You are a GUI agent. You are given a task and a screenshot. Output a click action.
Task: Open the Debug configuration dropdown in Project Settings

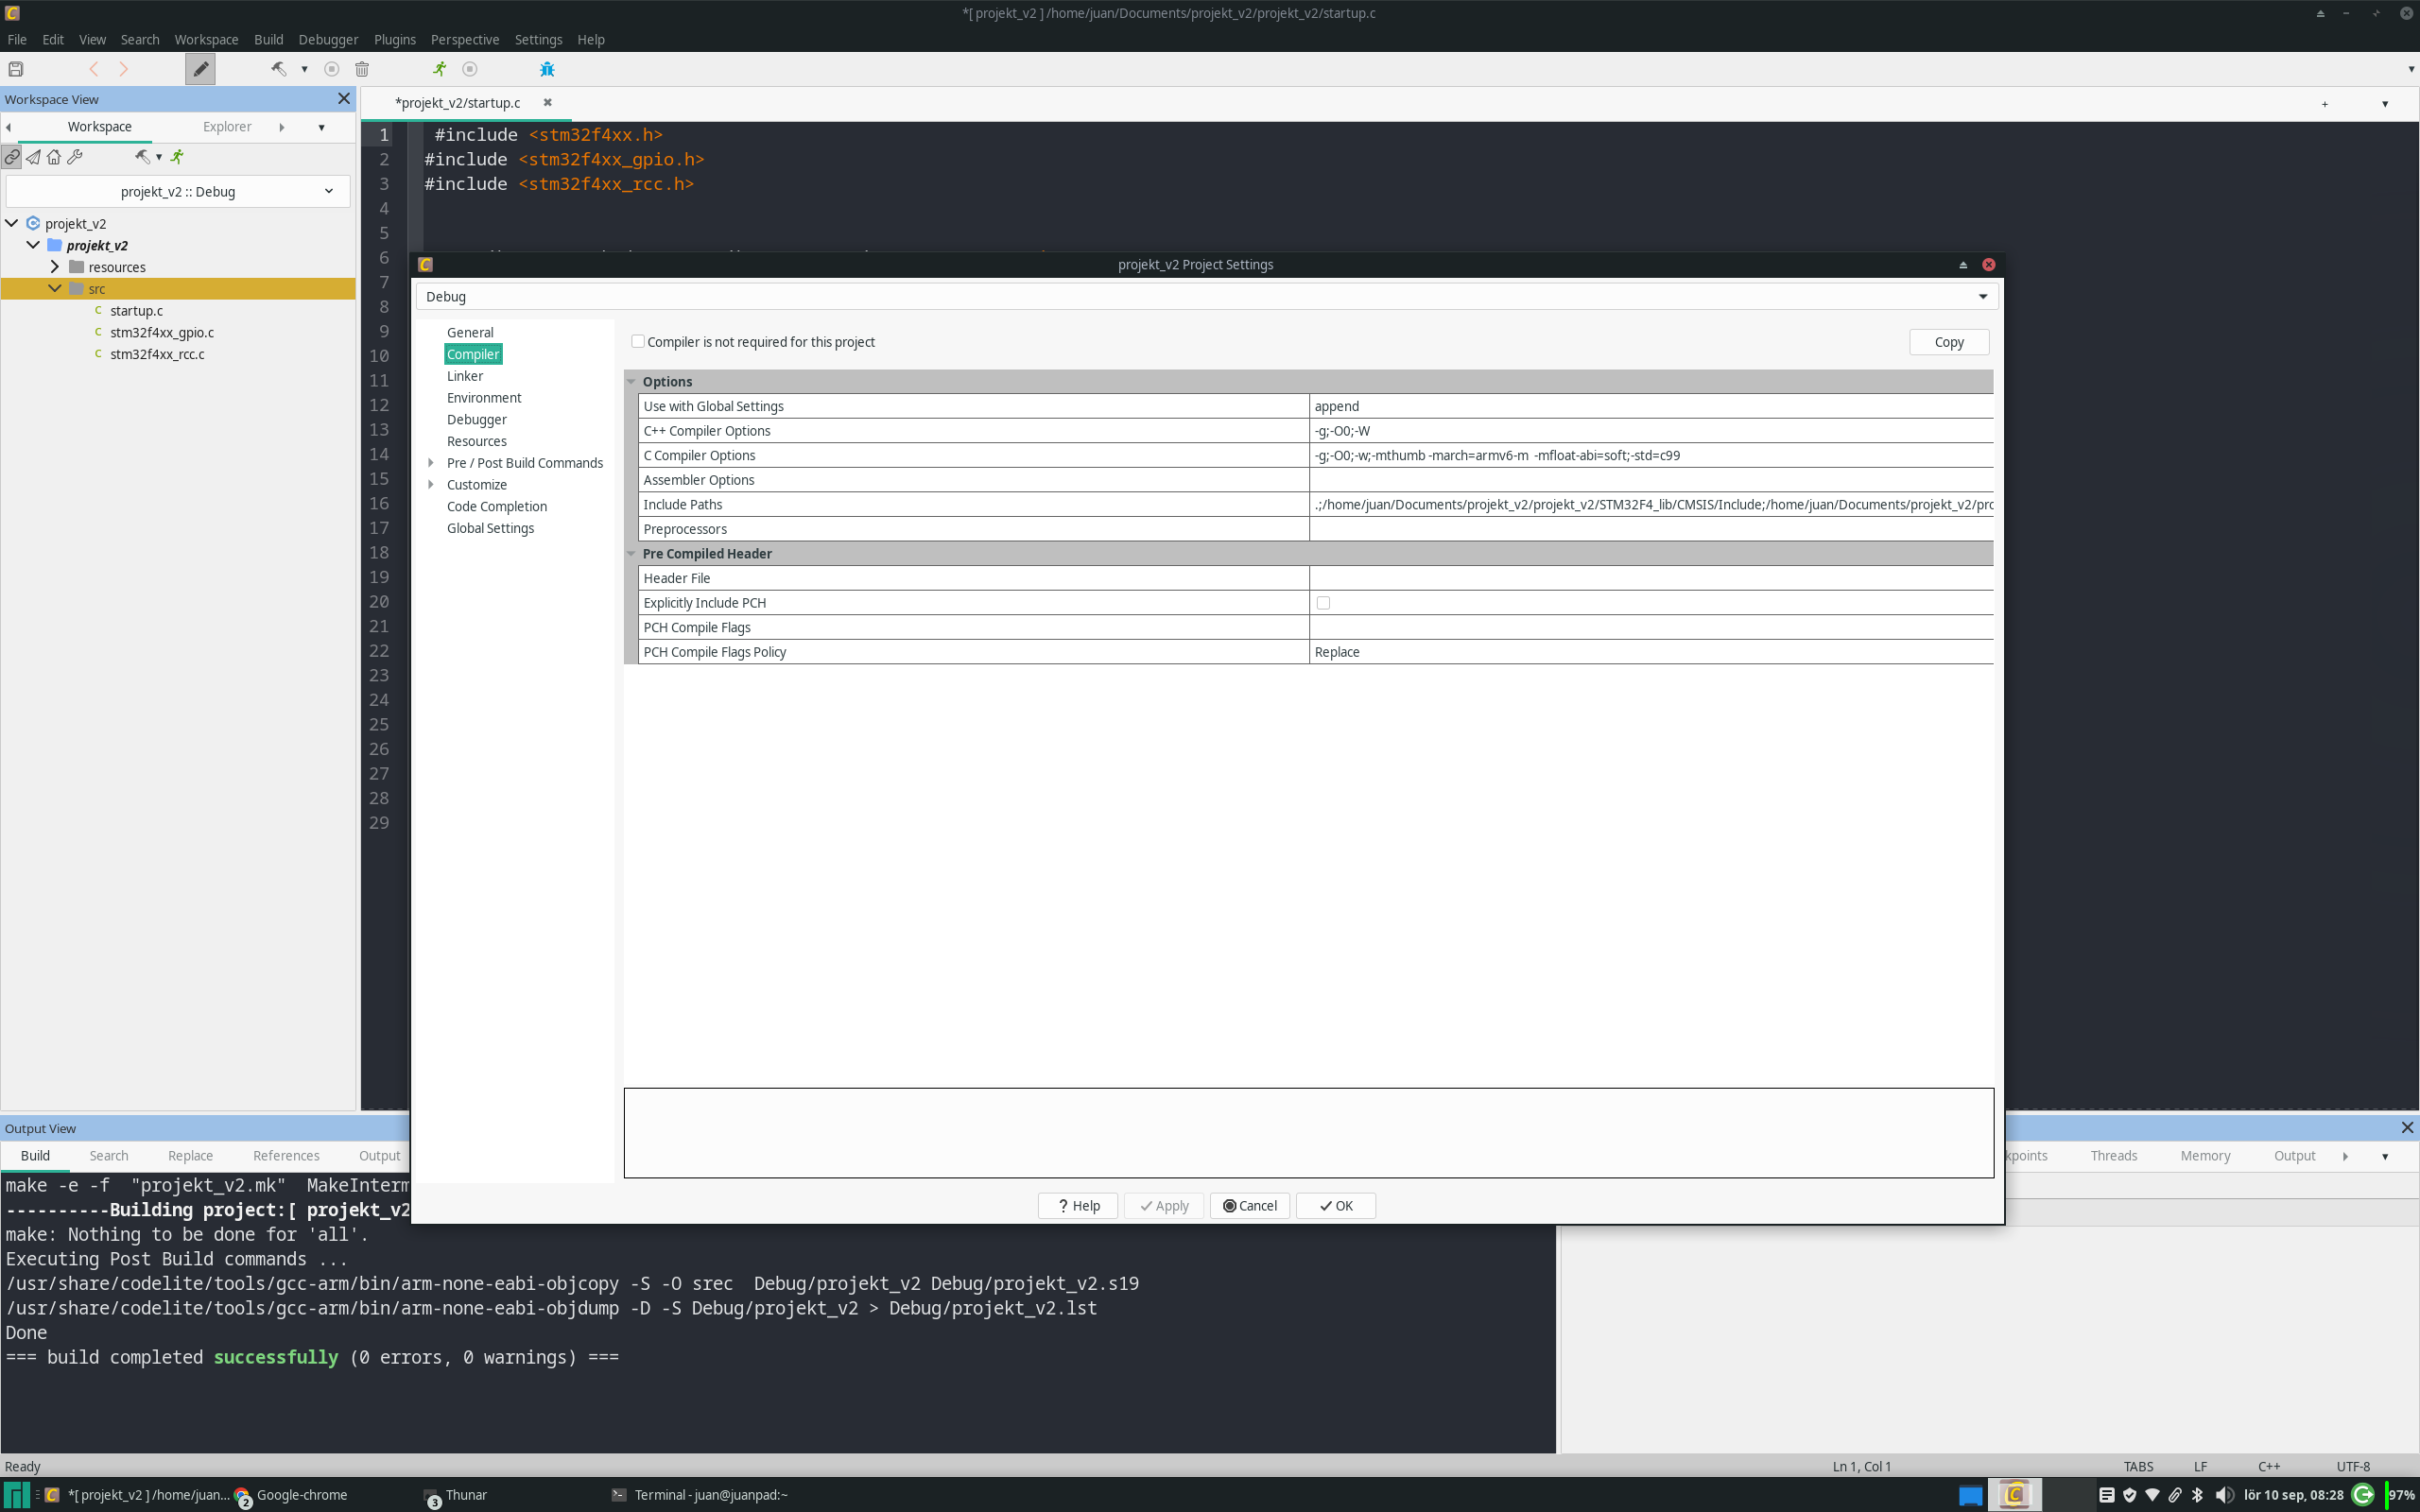(1982, 296)
